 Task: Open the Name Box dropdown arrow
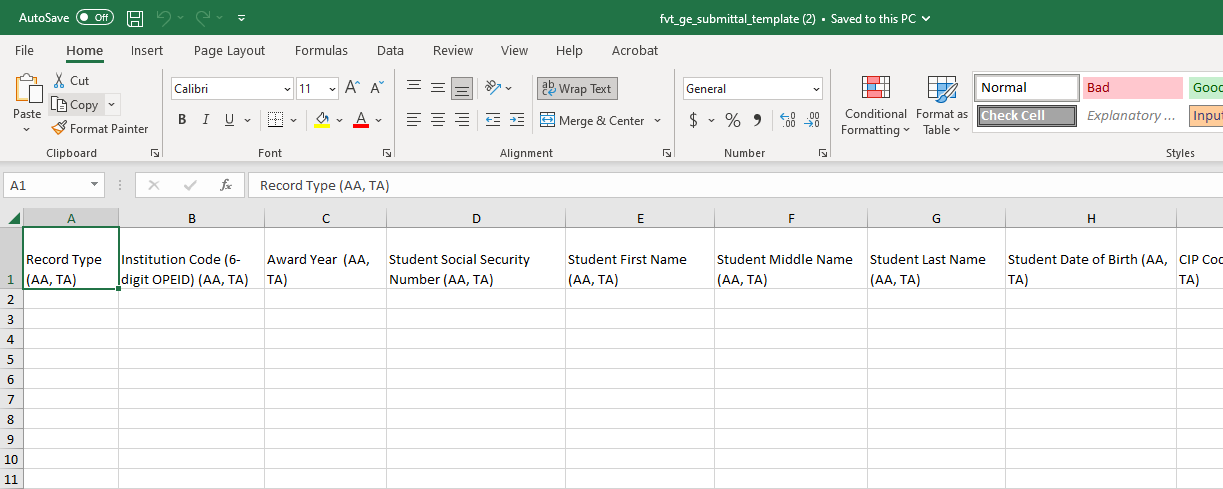point(95,185)
